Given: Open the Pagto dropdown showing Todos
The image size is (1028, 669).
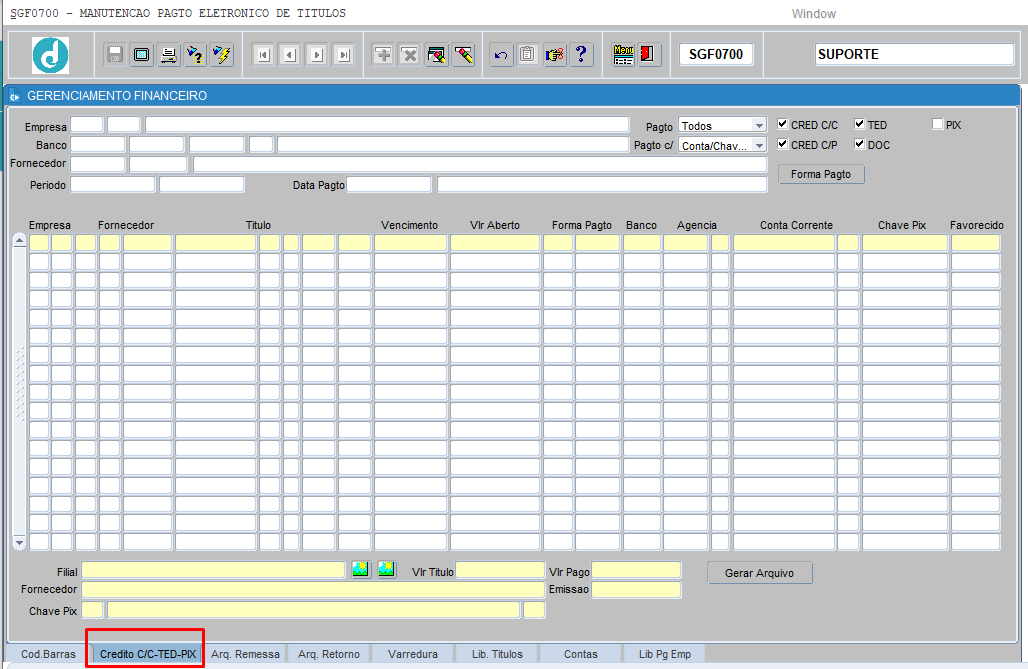Looking at the screenshot, I should click(759, 126).
